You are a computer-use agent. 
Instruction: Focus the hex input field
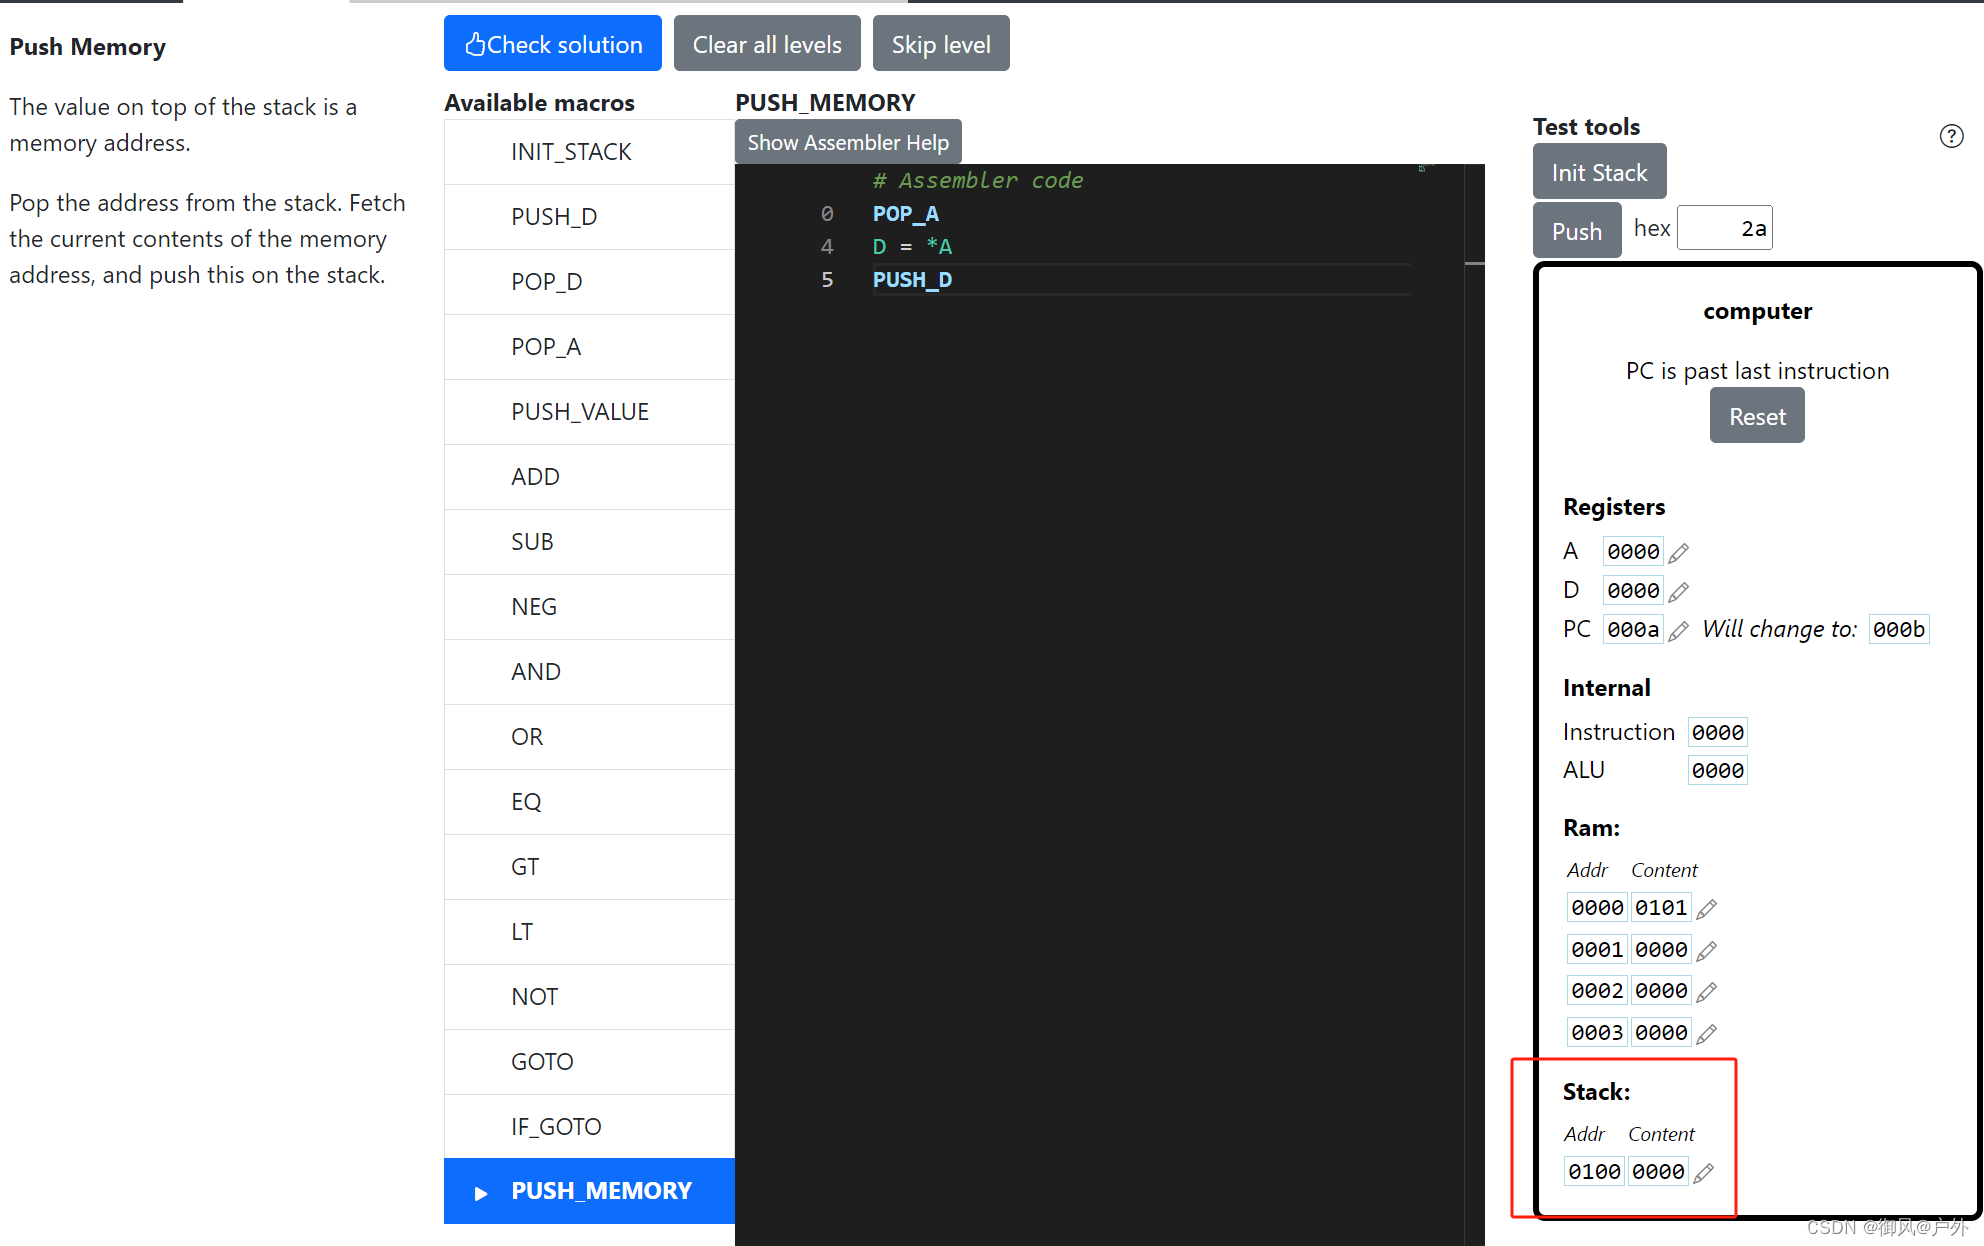[1724, 228]
